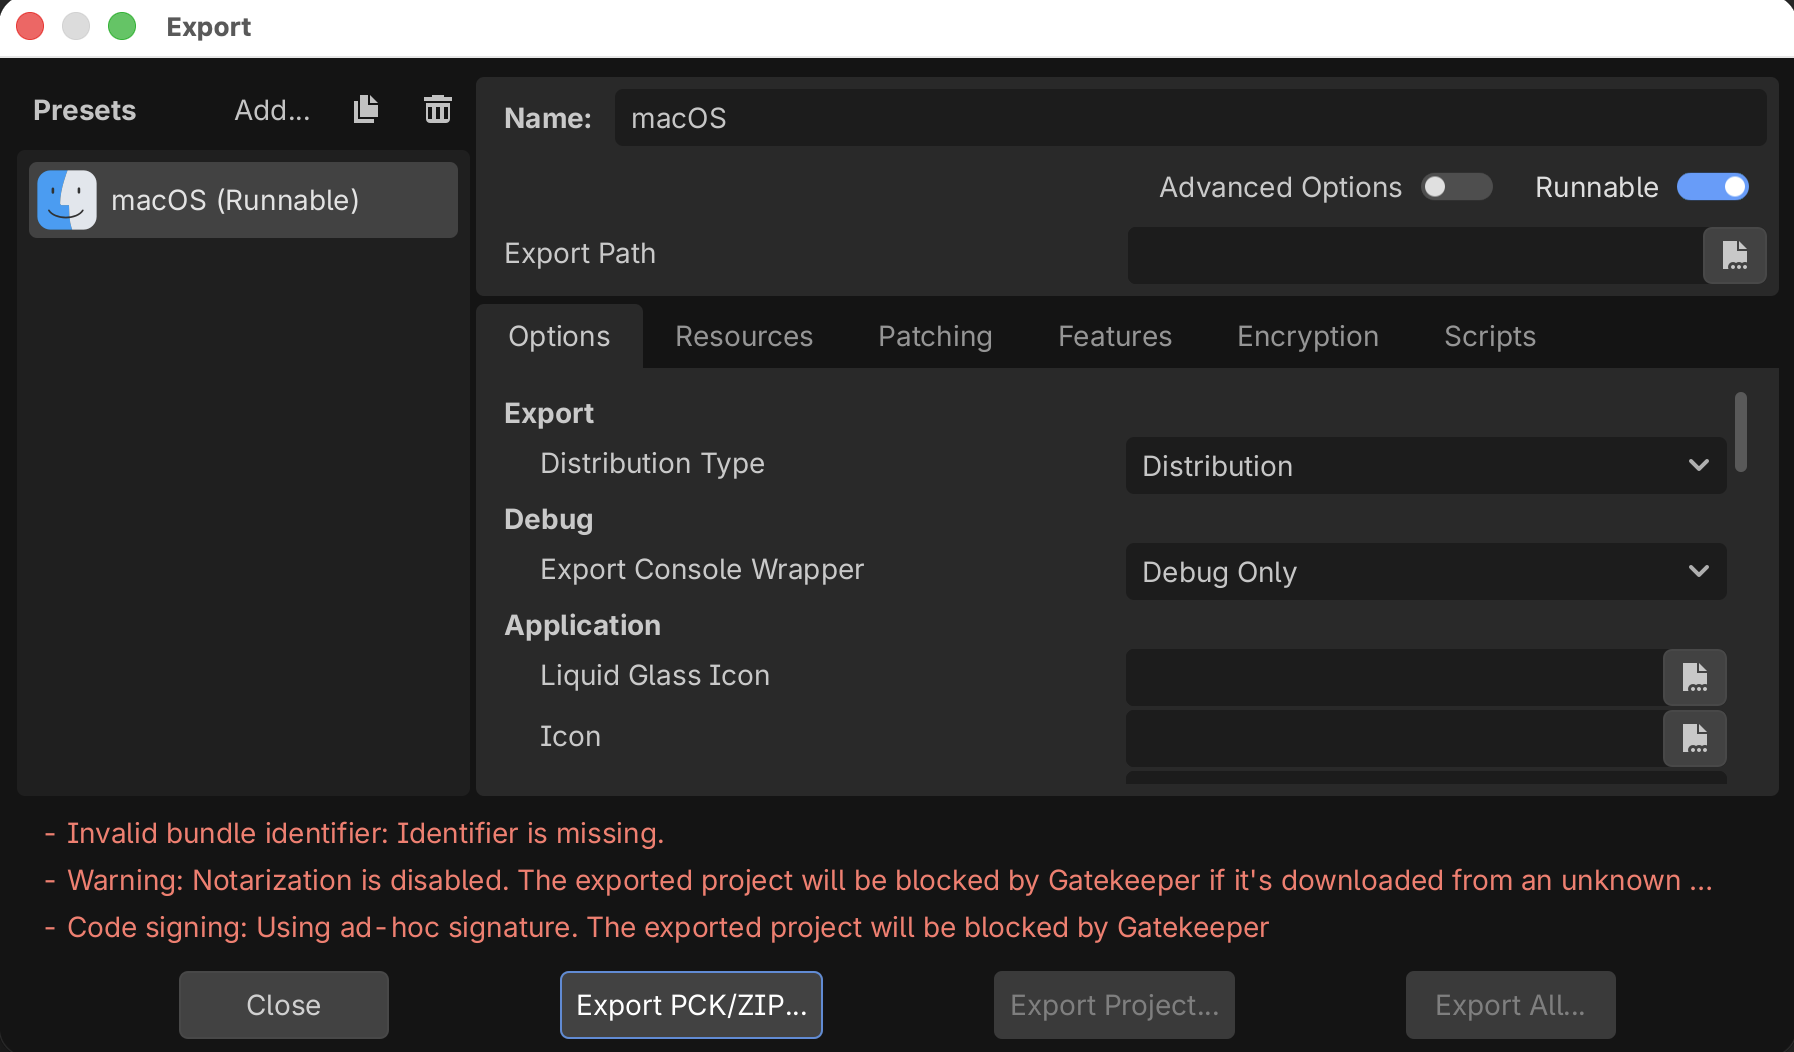Enable Advanced Options toggle
Viewport: 1794px width, 1052px height.
pyautogui.click(x=1456, y=187)
